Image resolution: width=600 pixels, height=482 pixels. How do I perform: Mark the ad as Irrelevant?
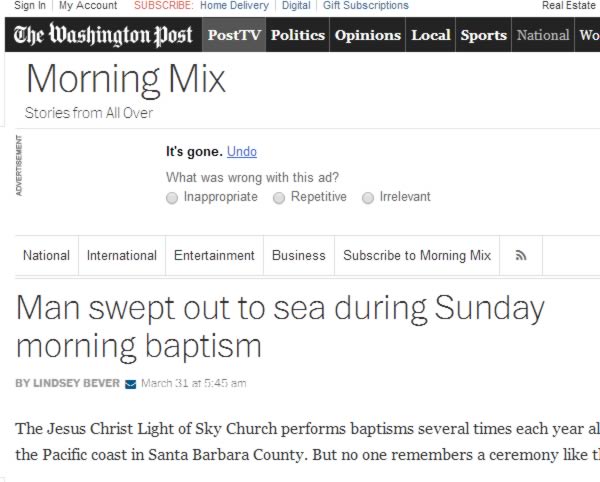(368, 198)
